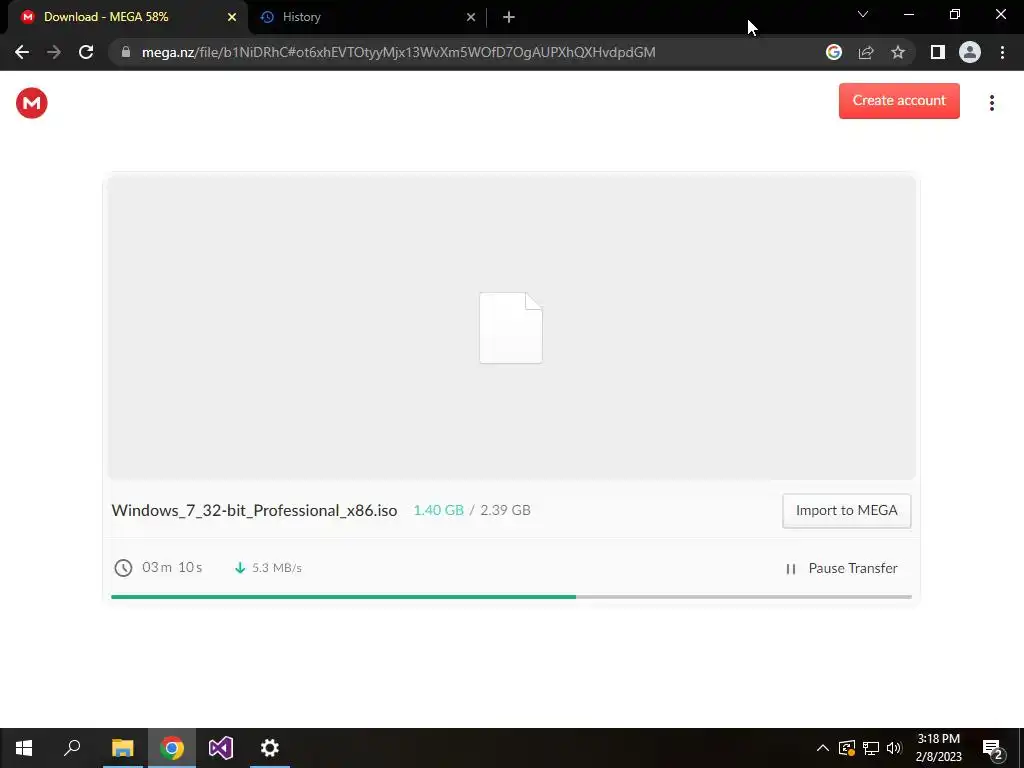Toggle Chrome side panel
This screenshot has width=1024, height=768.
coord(938,52)
